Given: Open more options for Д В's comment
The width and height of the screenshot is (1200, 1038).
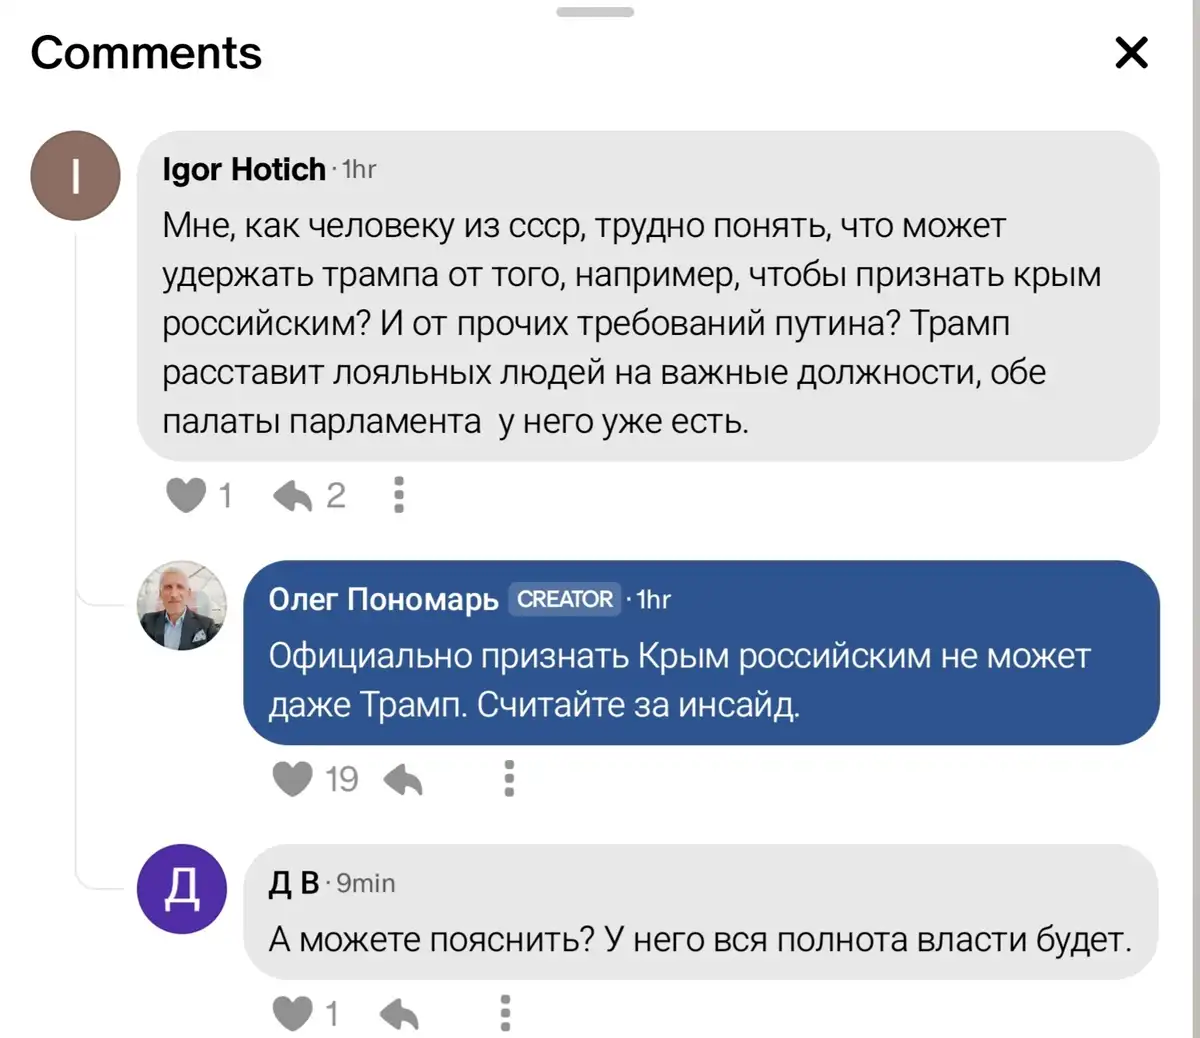Looking at the screenshot, I should (x=505, y=1014).
